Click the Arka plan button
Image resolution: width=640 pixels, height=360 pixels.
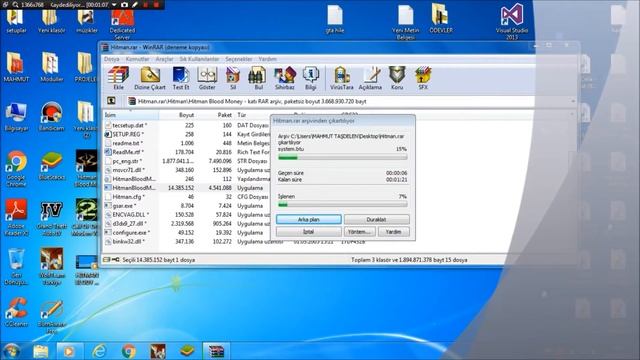pyautogui.click(x=309, y=220)
